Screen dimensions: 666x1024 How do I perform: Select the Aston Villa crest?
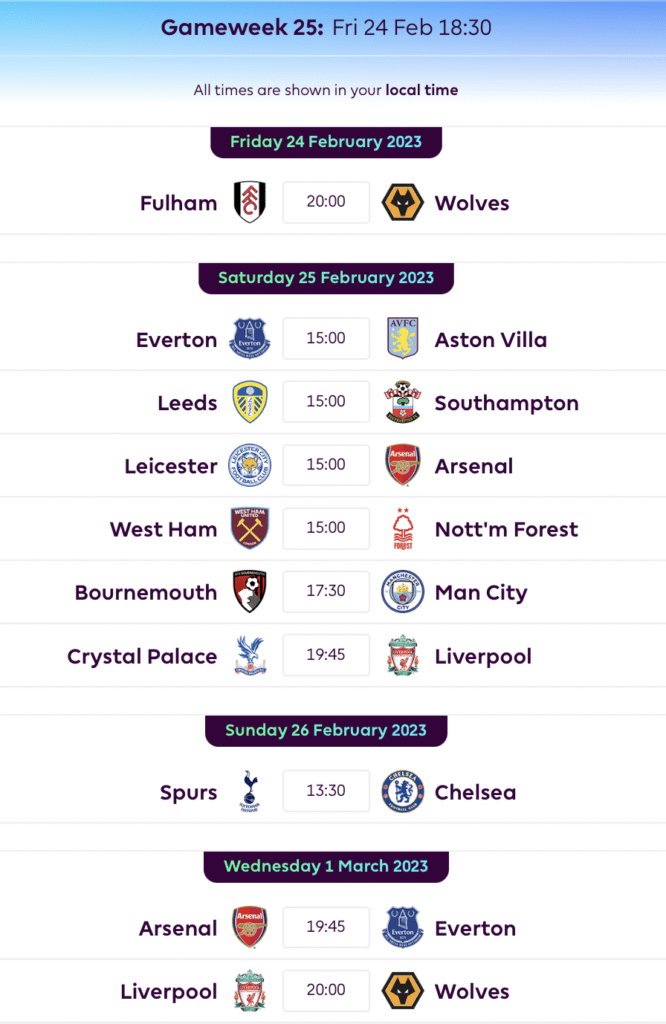coord(403,338)
